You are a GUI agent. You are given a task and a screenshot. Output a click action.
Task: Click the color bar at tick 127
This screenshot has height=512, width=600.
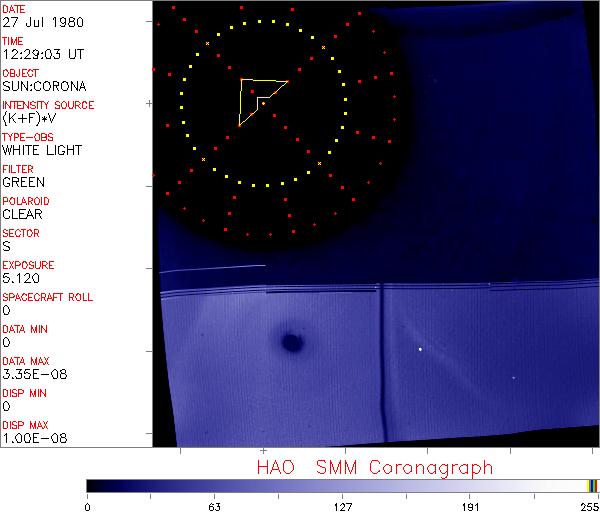click(342, 486)
